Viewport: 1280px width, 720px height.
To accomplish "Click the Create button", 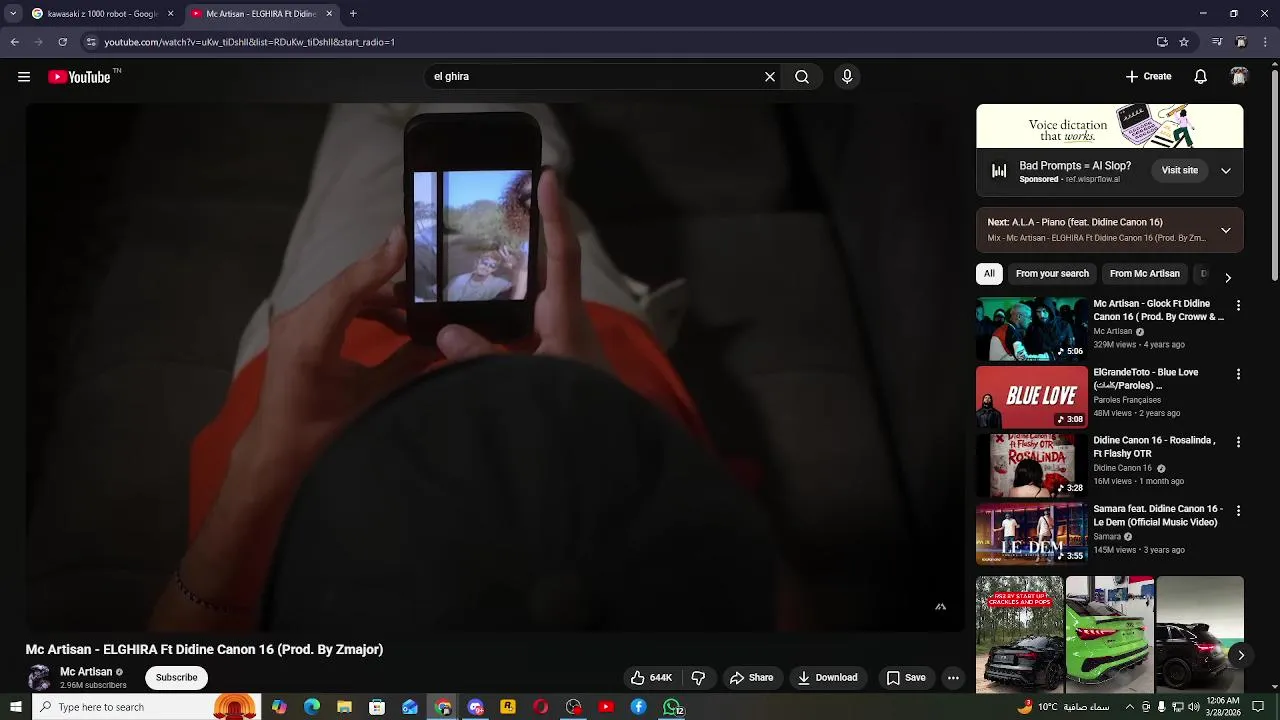I will click(x=1148, y=77).
